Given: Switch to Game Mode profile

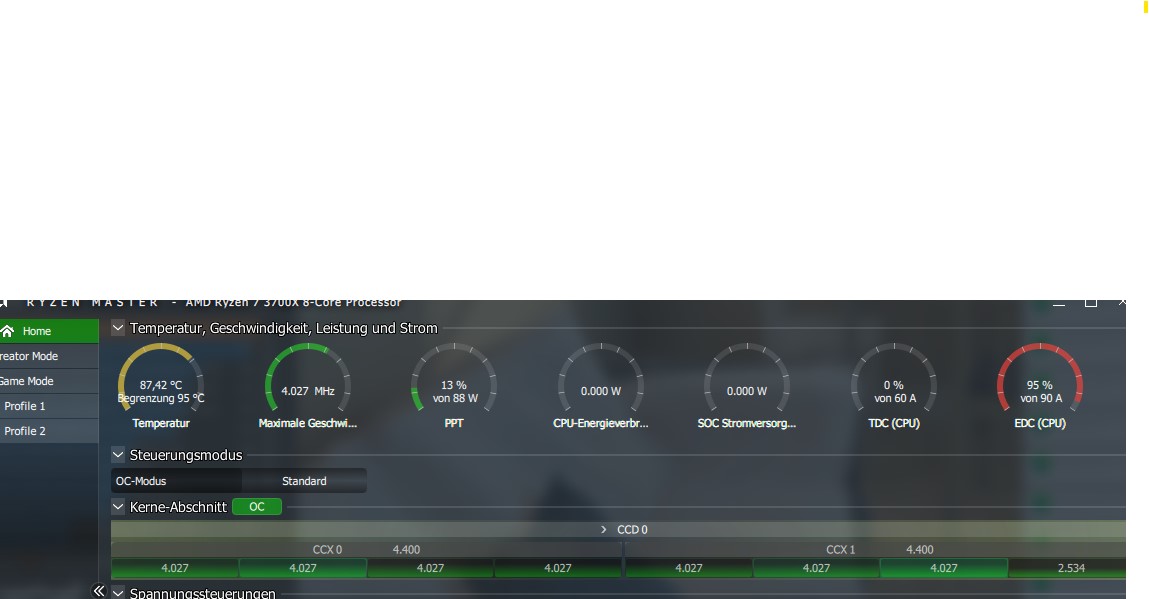Looking at the screenshot, I should point(48,381).
